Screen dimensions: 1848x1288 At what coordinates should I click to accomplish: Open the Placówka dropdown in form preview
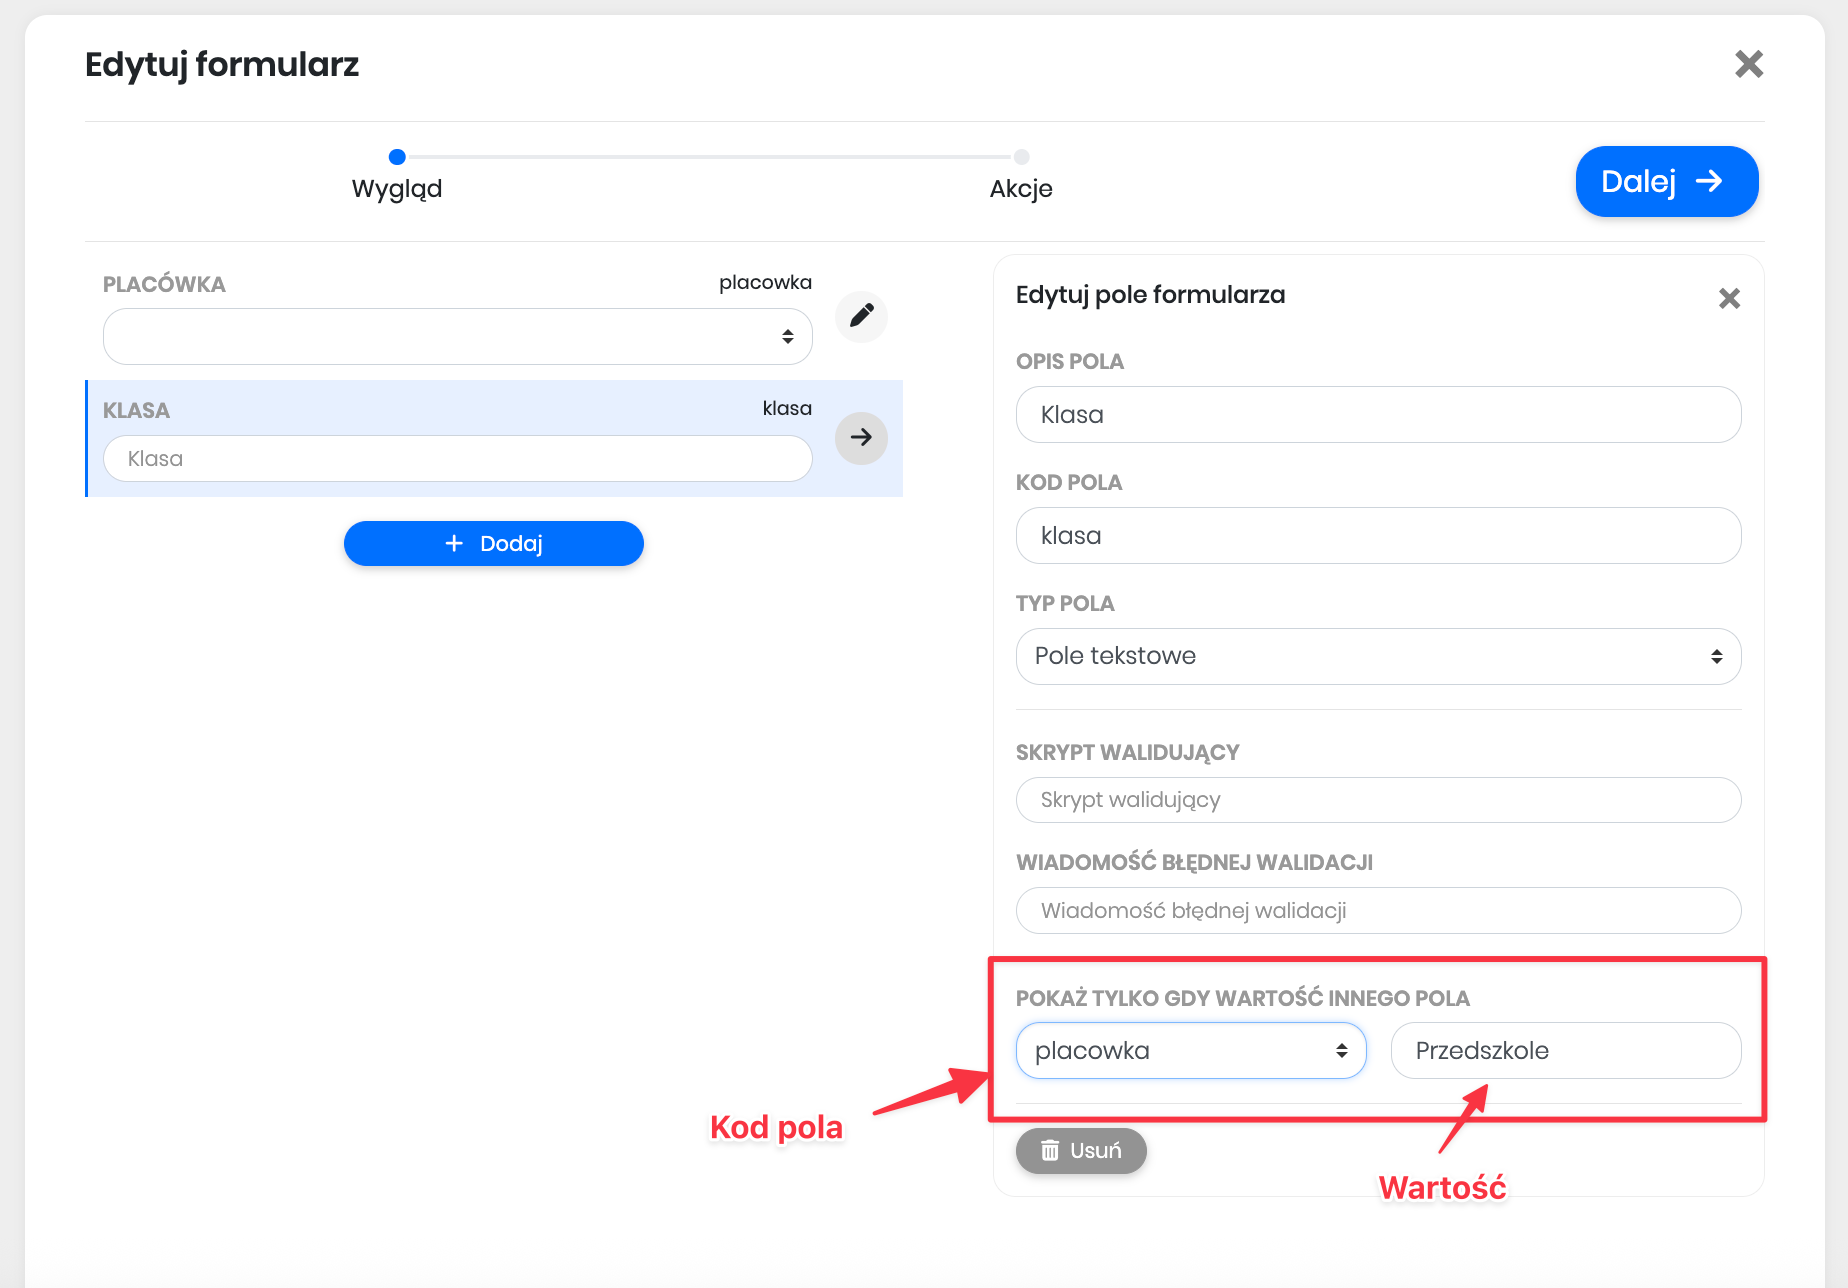[457, 336]
